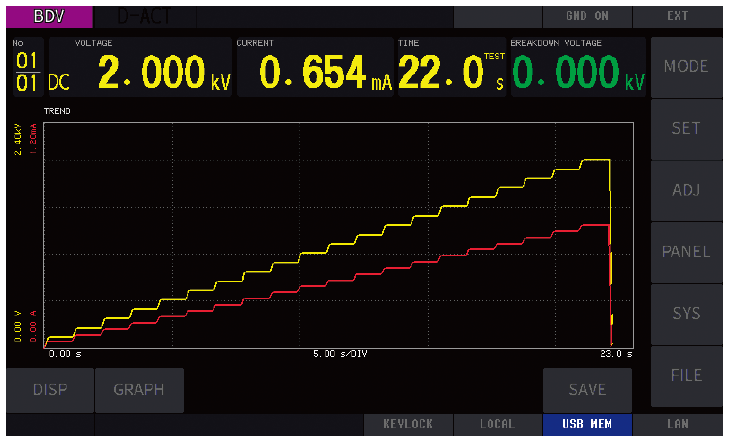Click the DISP button
Screen dimensions: 731x443
[50, 390]
